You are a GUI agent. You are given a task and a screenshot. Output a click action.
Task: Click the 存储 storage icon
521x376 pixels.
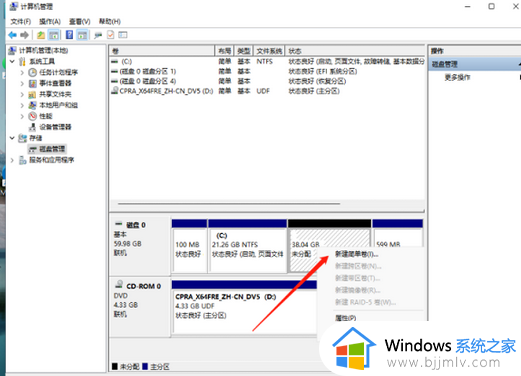[x=23, y=138]
